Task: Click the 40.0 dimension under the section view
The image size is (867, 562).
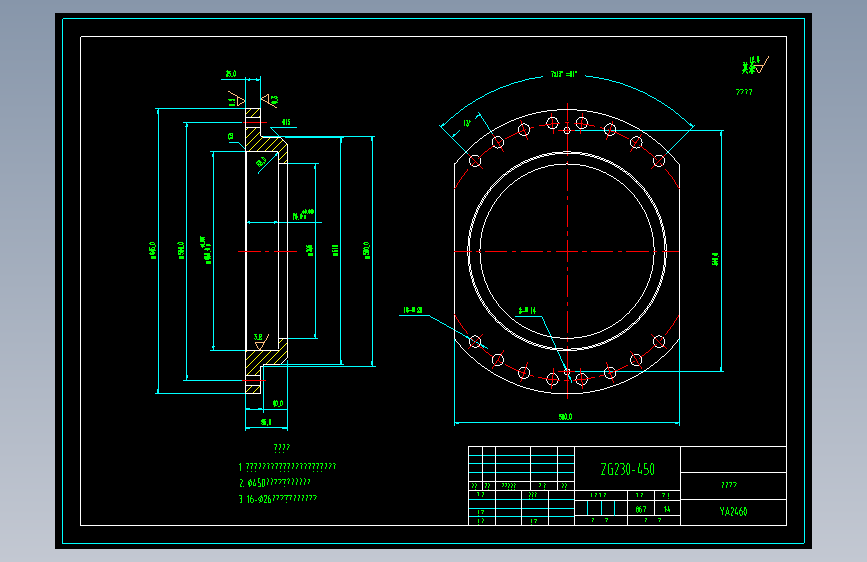Action: point(278,404)
